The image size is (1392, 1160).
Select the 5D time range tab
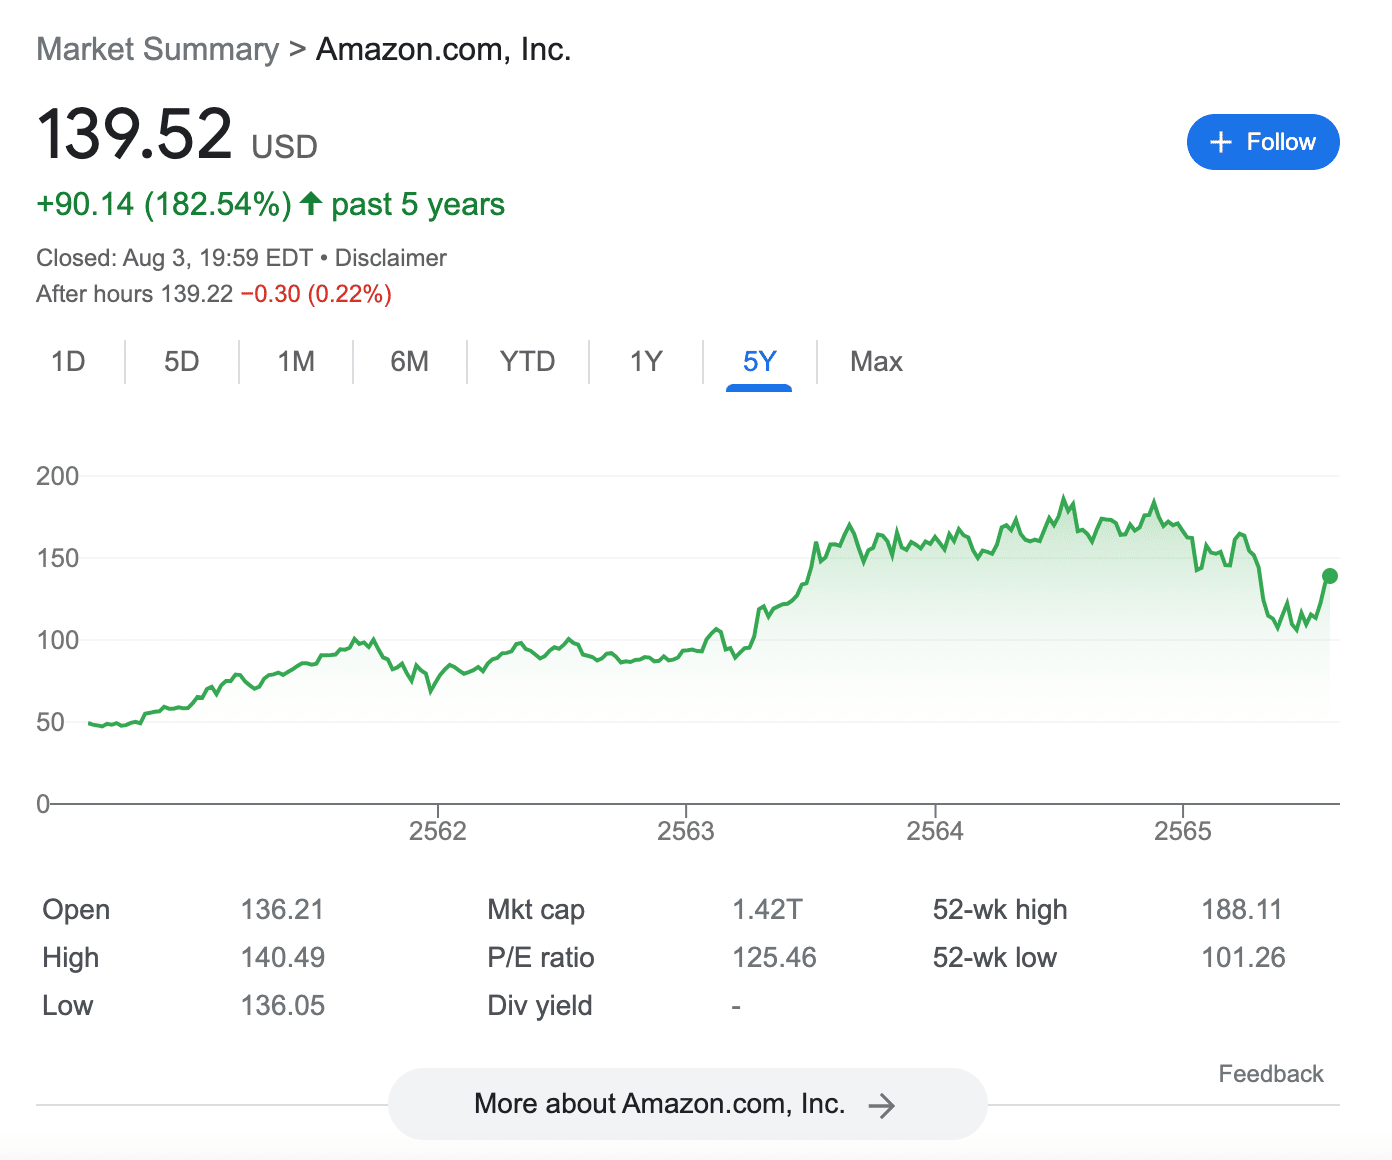click(182, 361)
